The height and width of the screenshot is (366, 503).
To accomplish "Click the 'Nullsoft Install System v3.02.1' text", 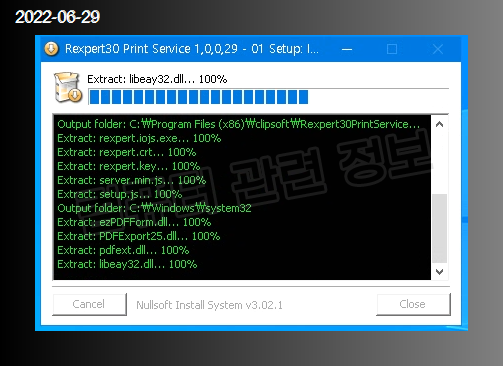I will [x=209, y=305].
